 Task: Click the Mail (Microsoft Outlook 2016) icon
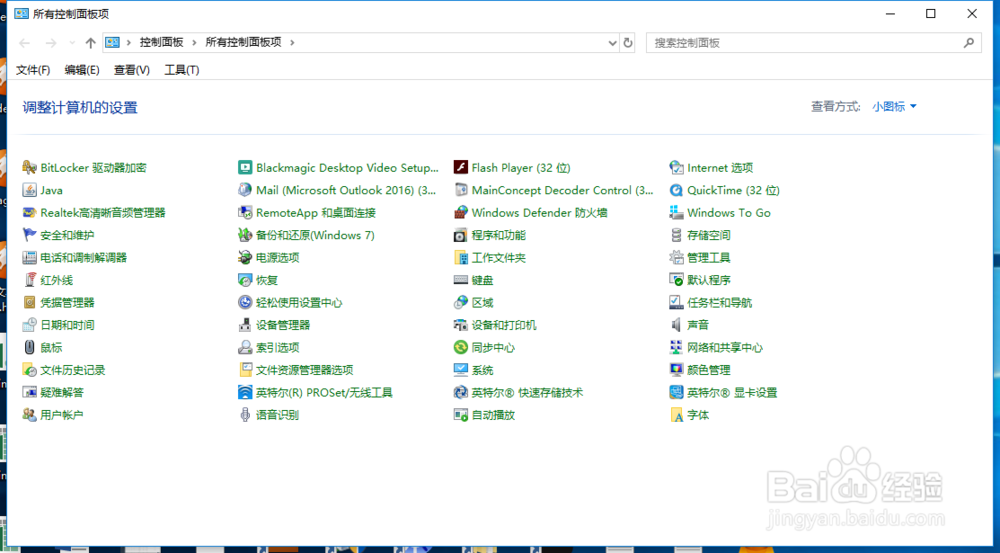[x=245, y=190]
